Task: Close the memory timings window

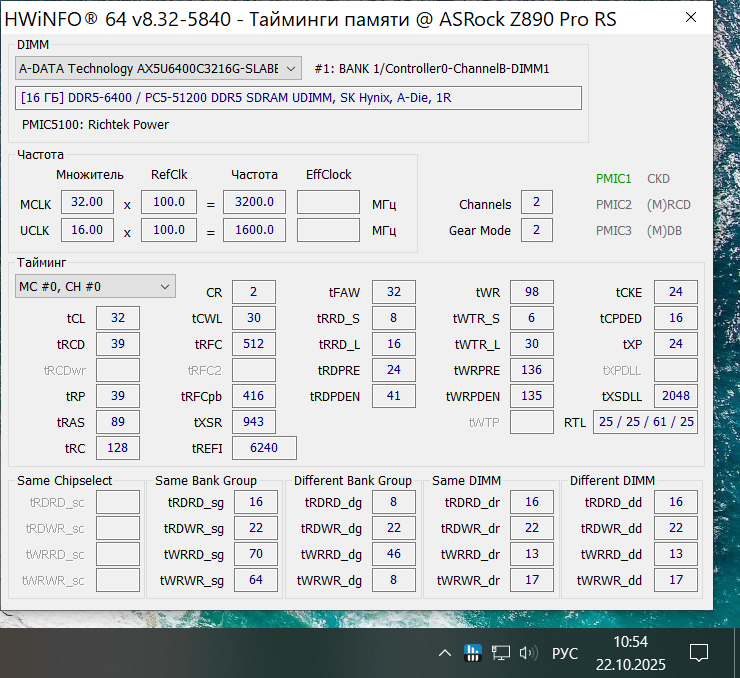Action: tap(691, 17)
